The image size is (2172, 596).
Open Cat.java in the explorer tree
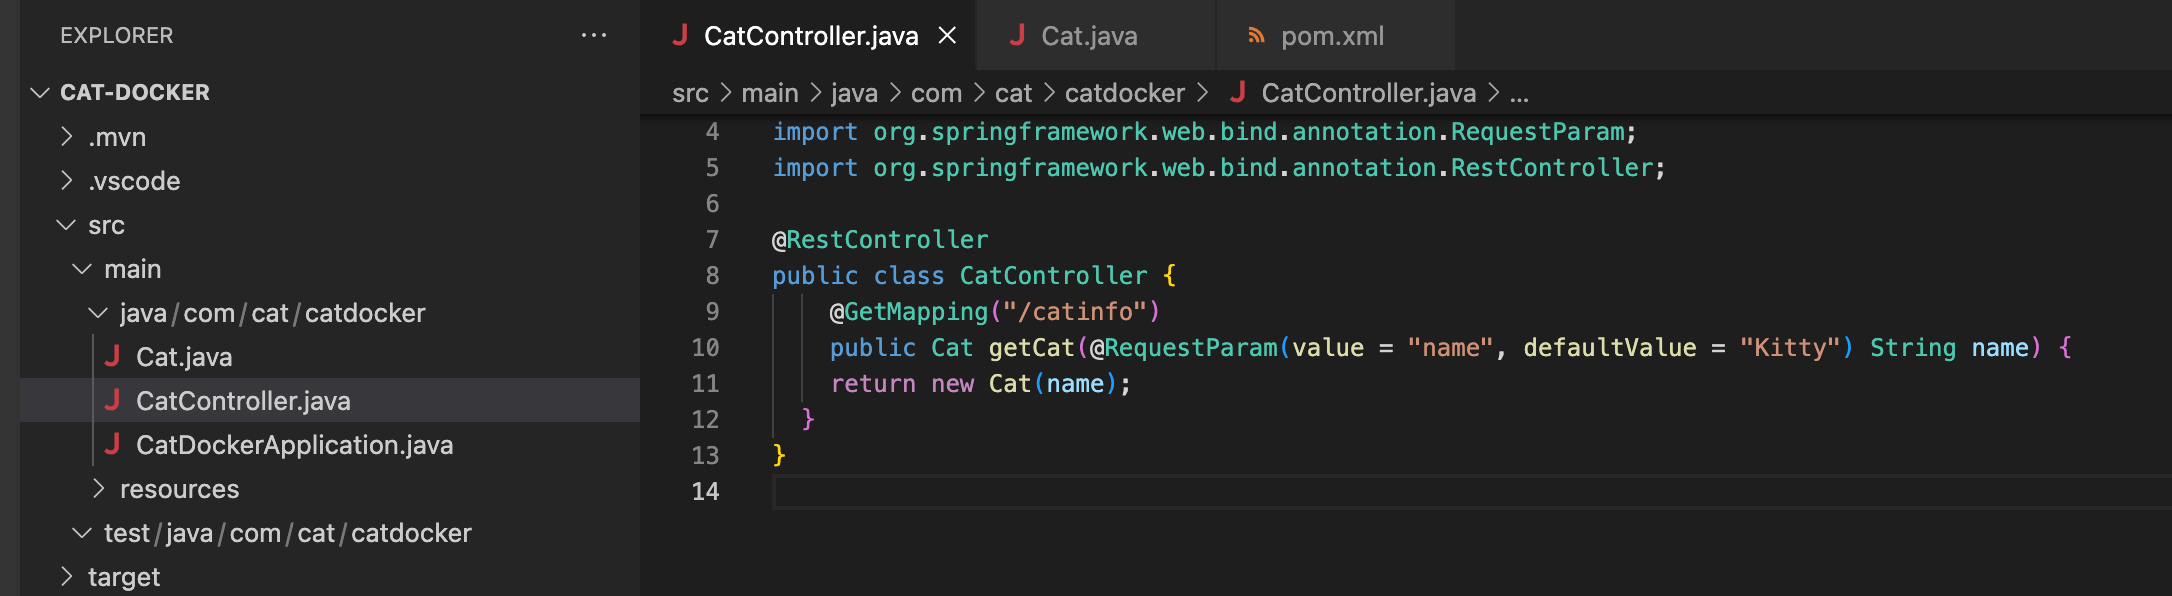330,357
